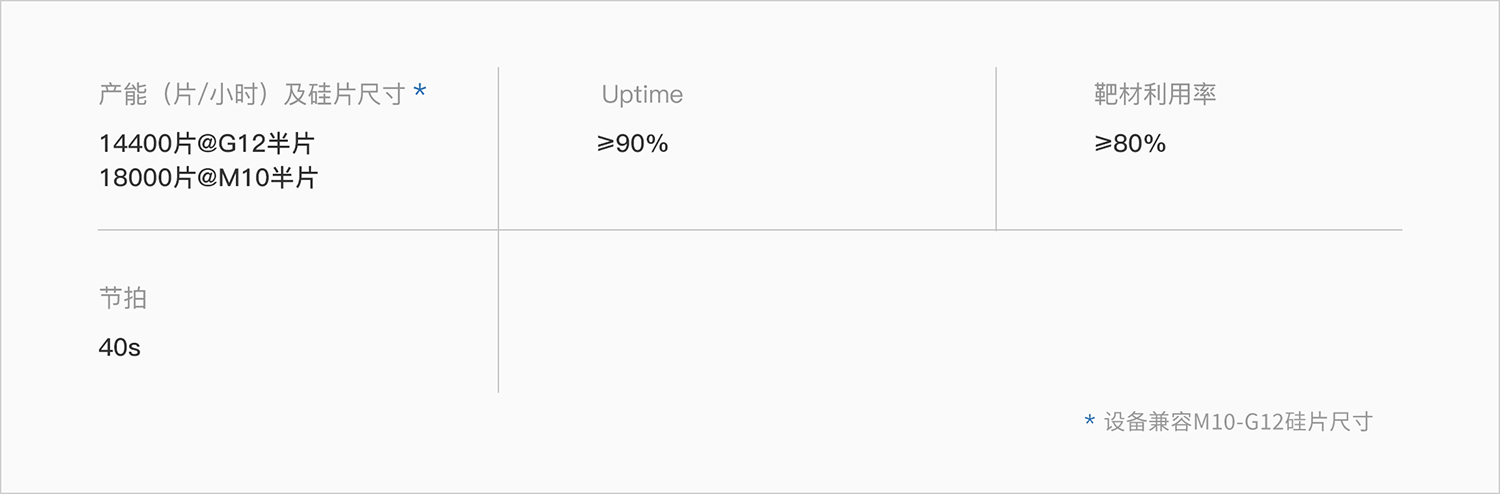Click the blue asterisk beside the 产能 heading
Viewport: 1500px width, 494px height.
(420, 92)
